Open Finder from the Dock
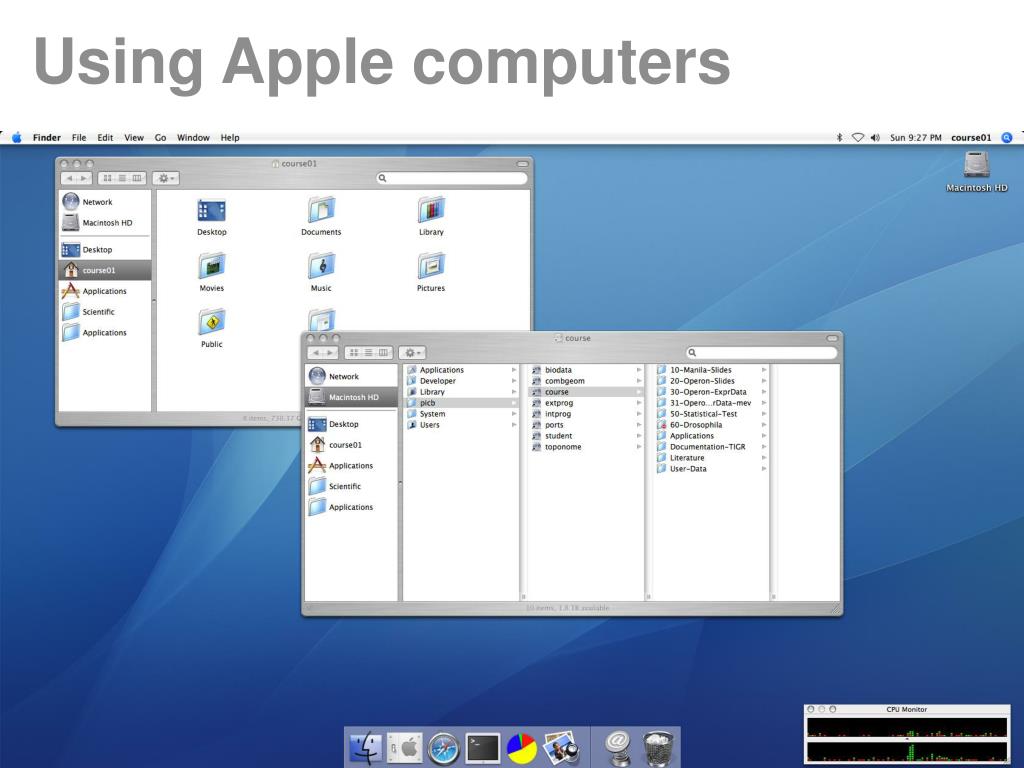Viewport: 1024px width, 768px height. pos(366,748)
